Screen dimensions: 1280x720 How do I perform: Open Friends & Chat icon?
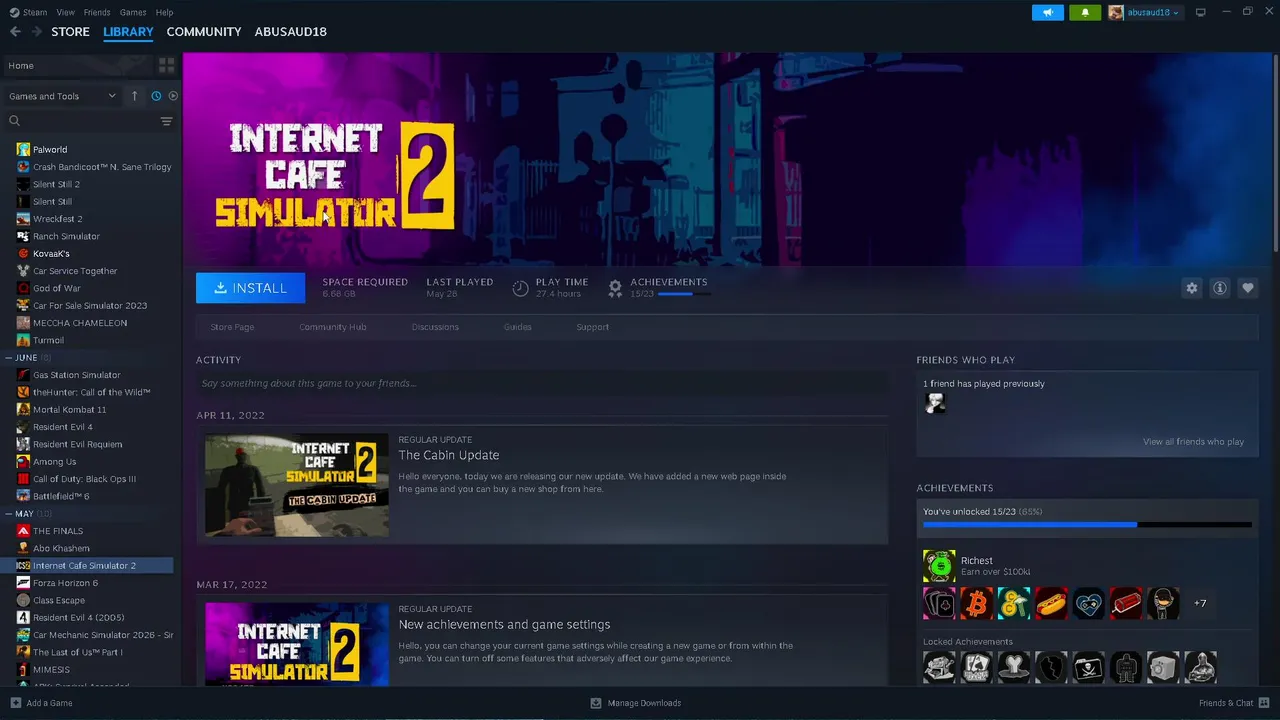[1264, 703]
